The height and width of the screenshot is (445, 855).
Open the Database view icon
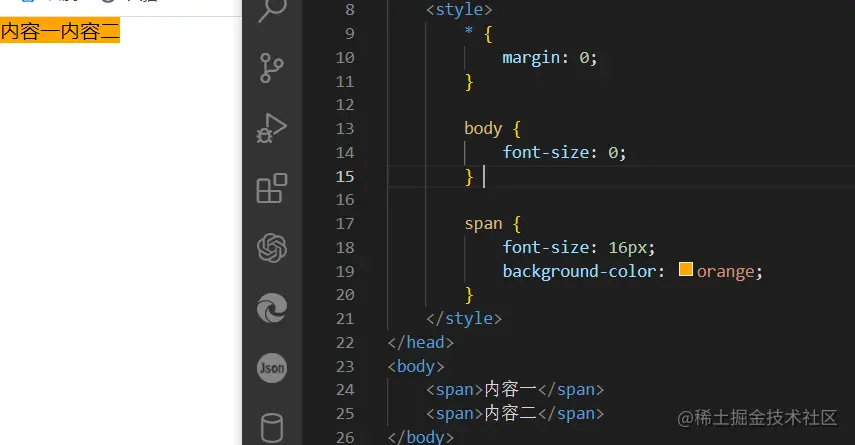272,428
